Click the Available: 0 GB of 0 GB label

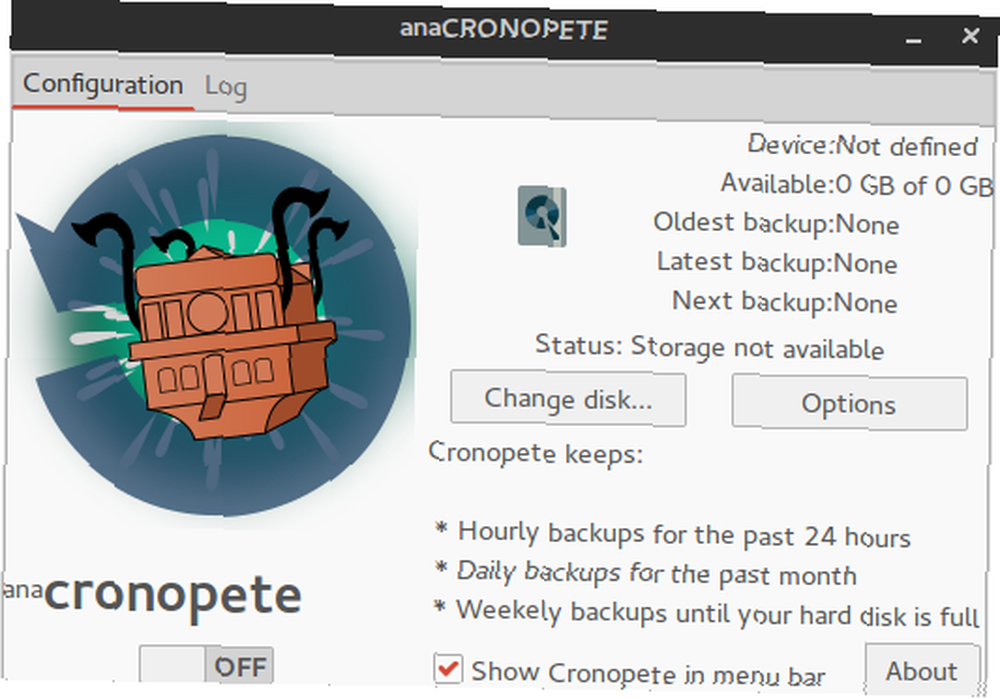click(x=857, y=185)
